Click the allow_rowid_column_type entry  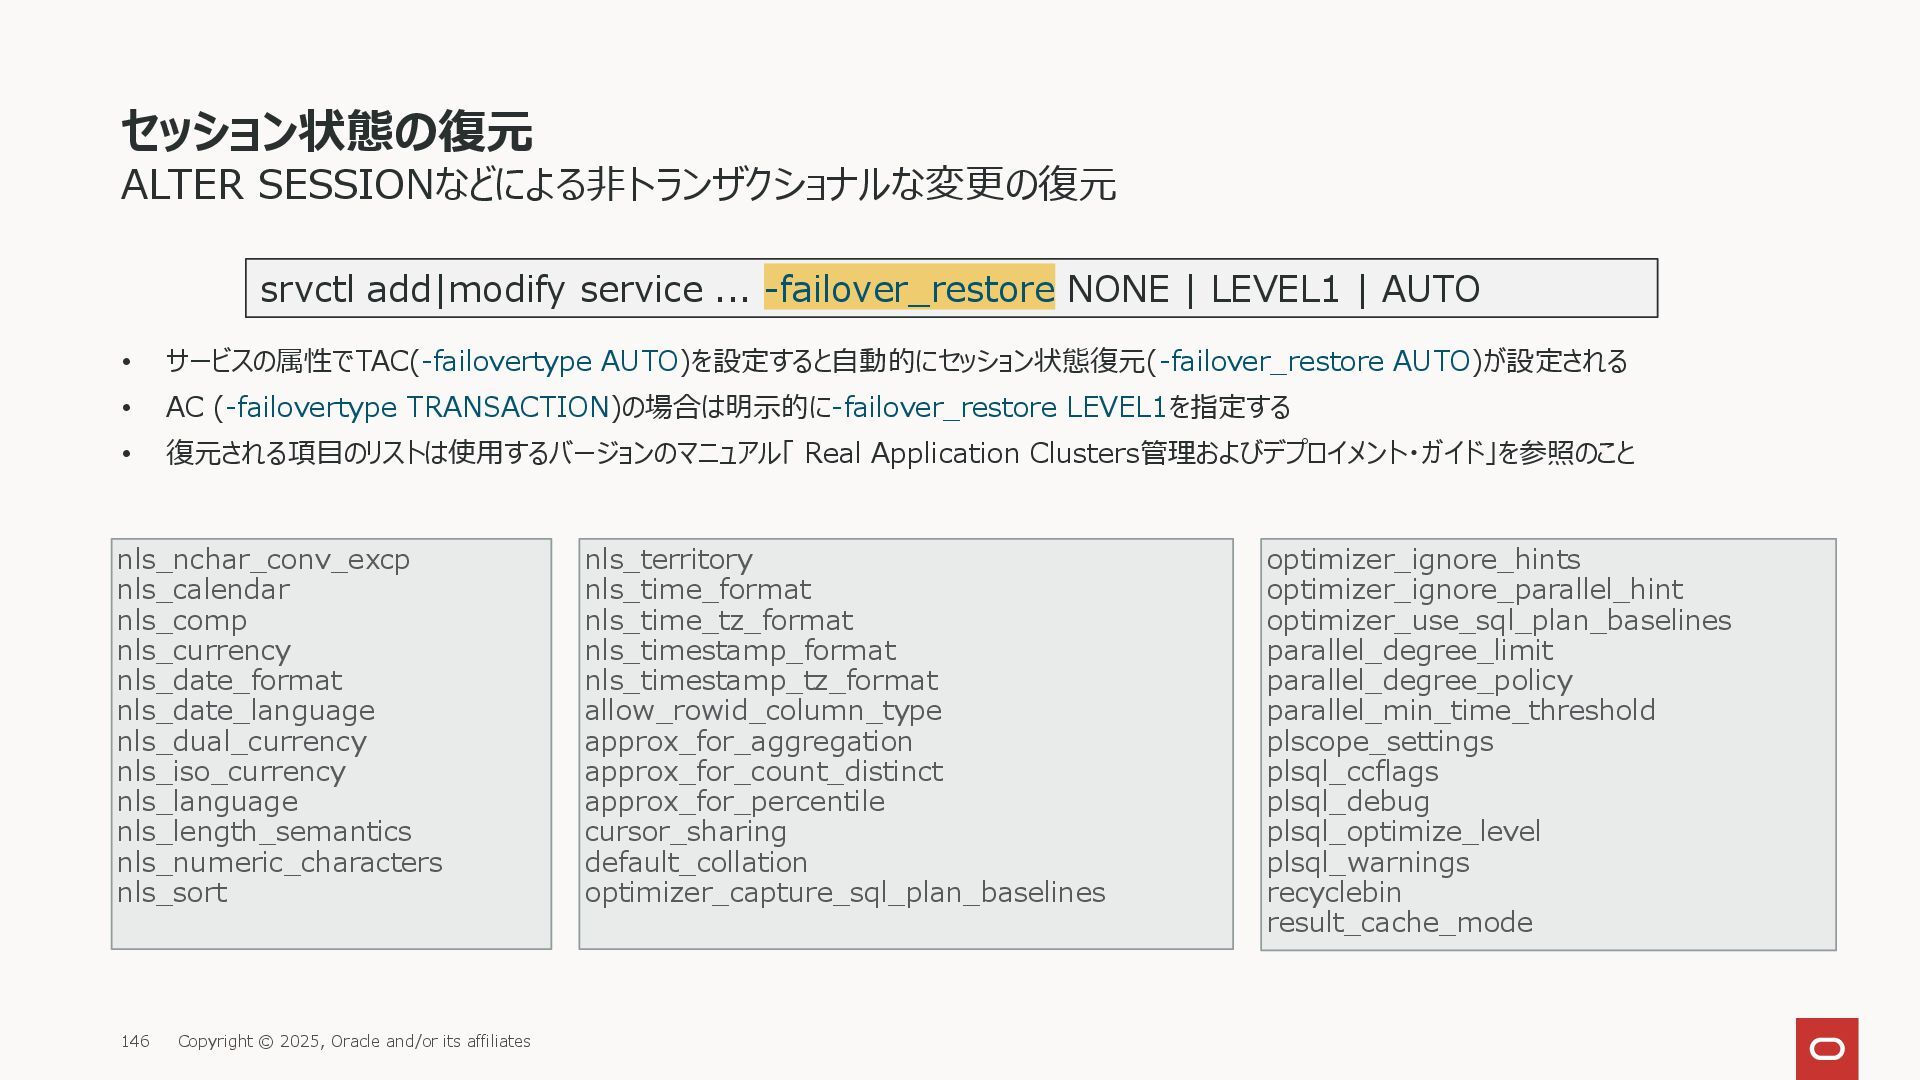coord(763,711)
